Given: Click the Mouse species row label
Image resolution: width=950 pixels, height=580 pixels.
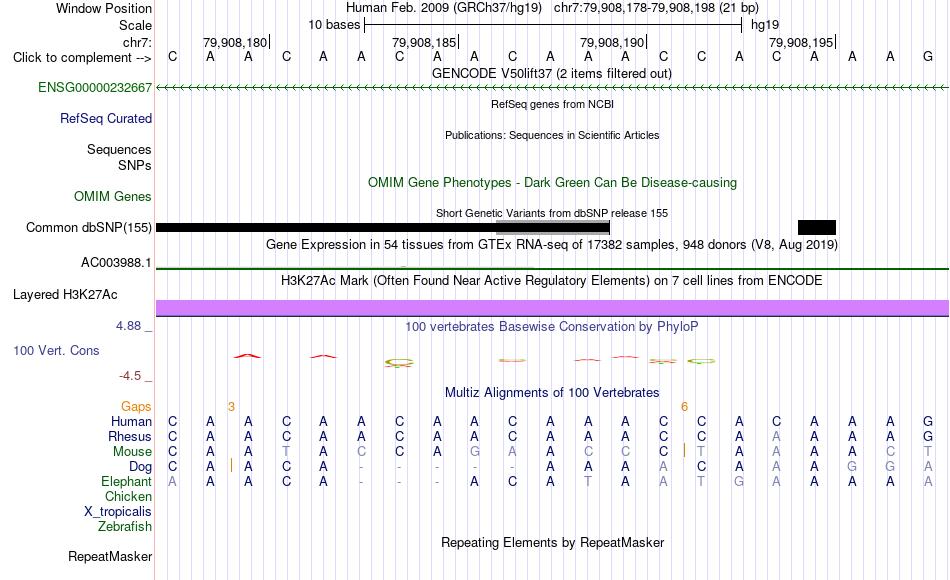Looking at the screenshot, I should coord(132,452).
